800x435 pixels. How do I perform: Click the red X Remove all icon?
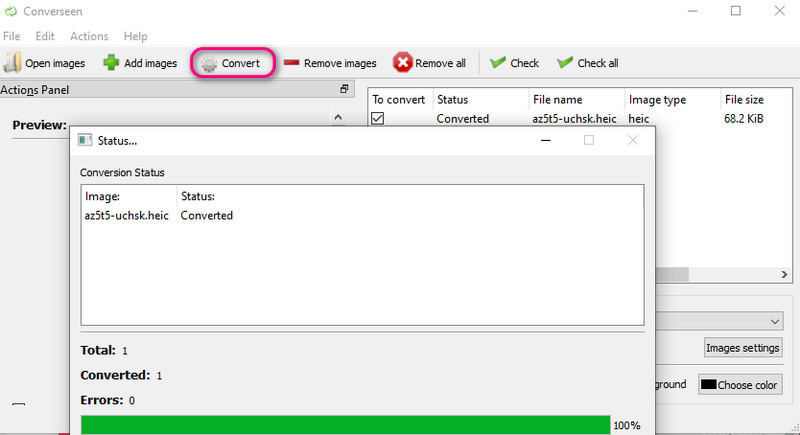tap(402, 62)
